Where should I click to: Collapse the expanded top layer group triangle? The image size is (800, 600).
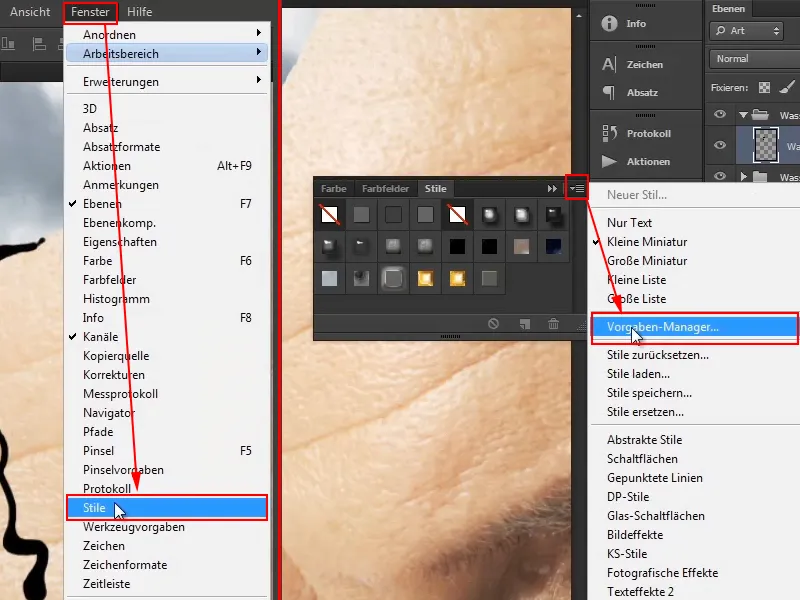[743, 115]
